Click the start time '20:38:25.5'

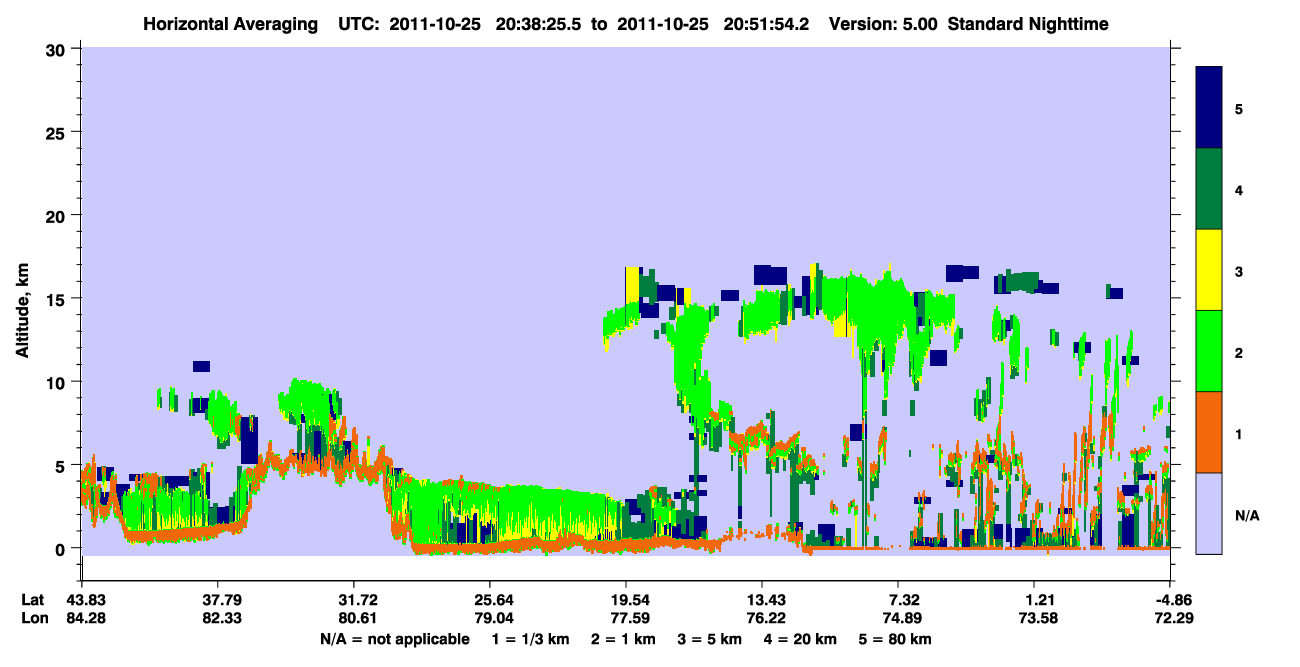point(540,23)
